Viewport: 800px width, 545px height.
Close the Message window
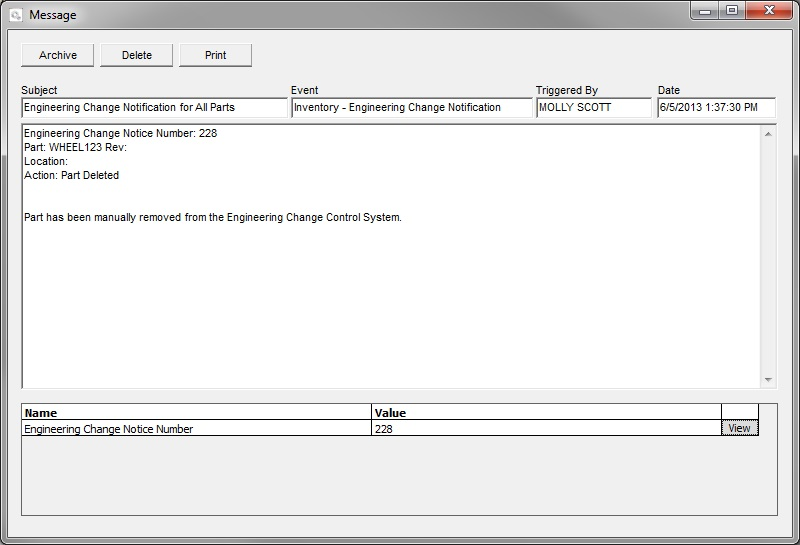(x=769, y=11)
